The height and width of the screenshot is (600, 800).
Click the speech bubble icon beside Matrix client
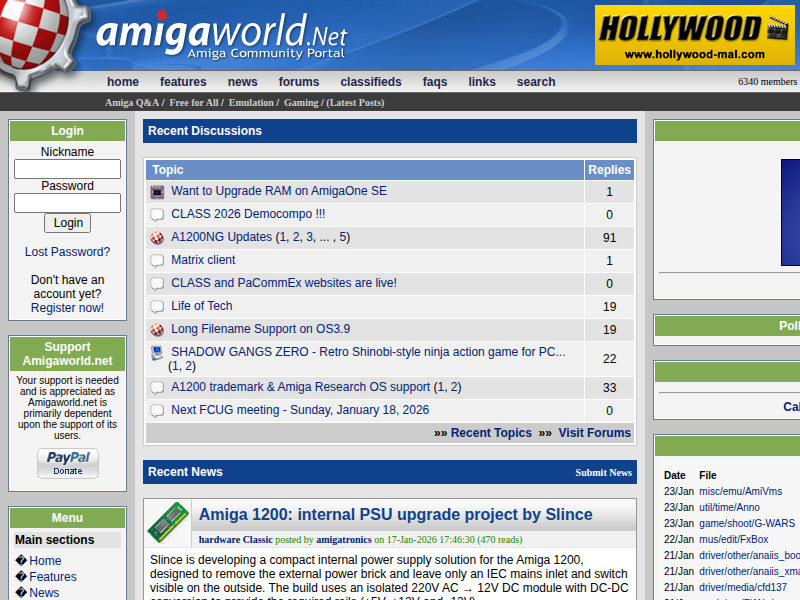coord(157,261)
